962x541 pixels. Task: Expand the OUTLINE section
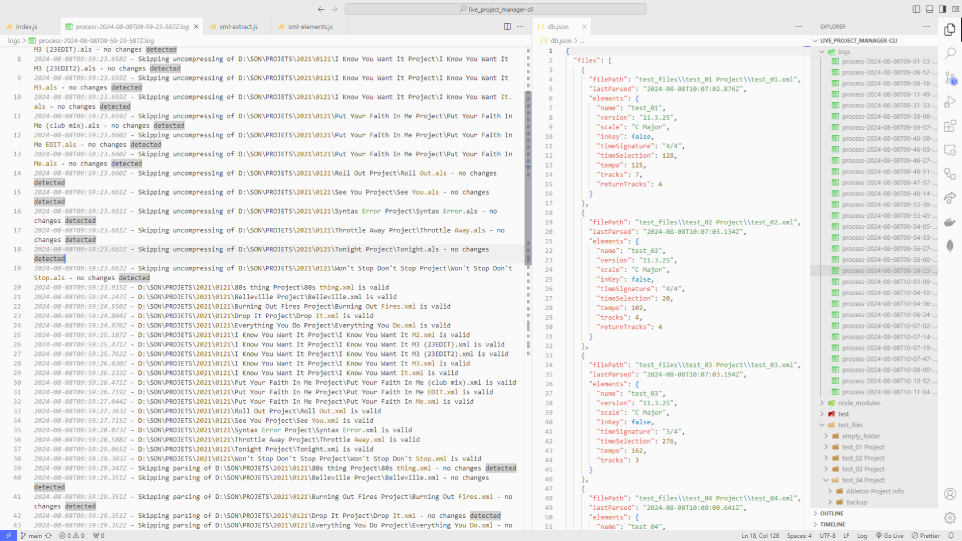click(874, 513)
